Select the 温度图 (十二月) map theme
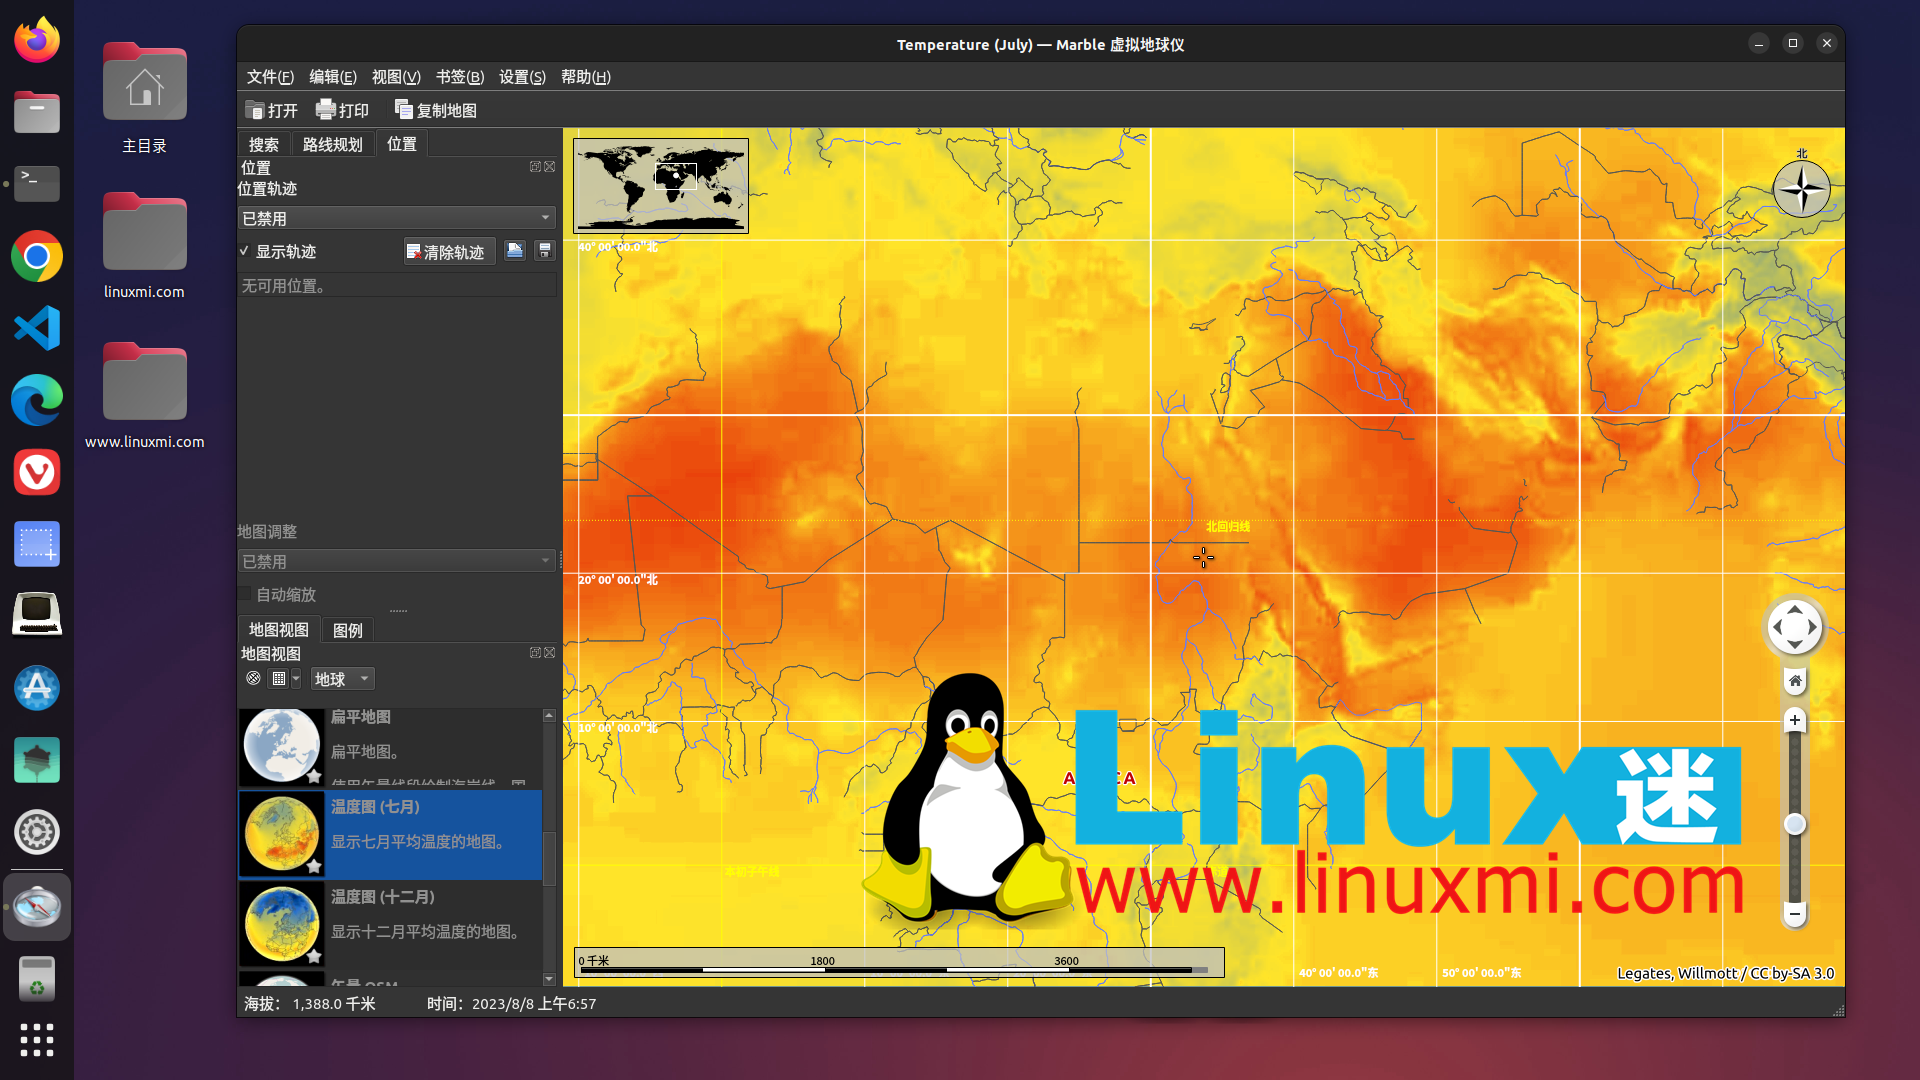The image size is (1920, 1080). coord(390,924)
